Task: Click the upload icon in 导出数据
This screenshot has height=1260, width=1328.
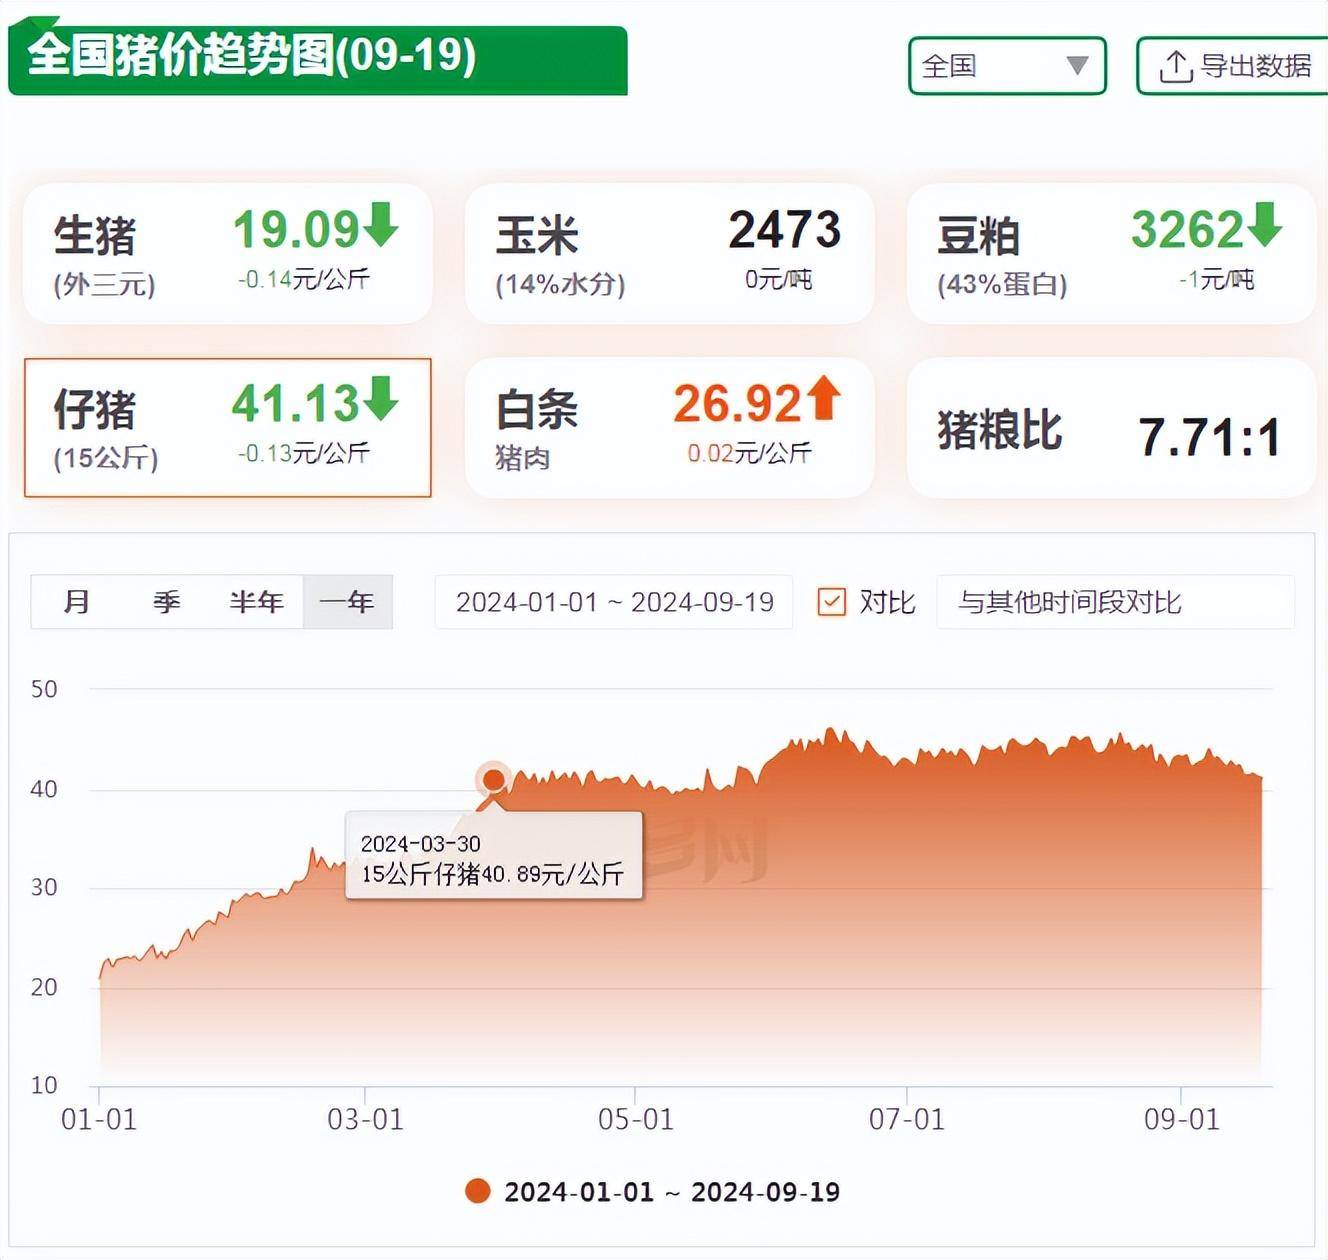Action: (x=1175, y=67)
